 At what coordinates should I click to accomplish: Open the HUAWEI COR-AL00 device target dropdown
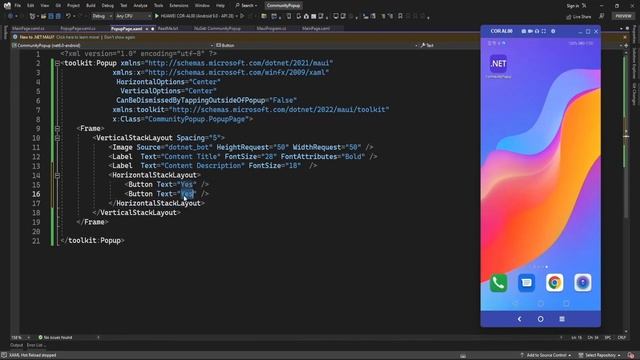(200, 16)
